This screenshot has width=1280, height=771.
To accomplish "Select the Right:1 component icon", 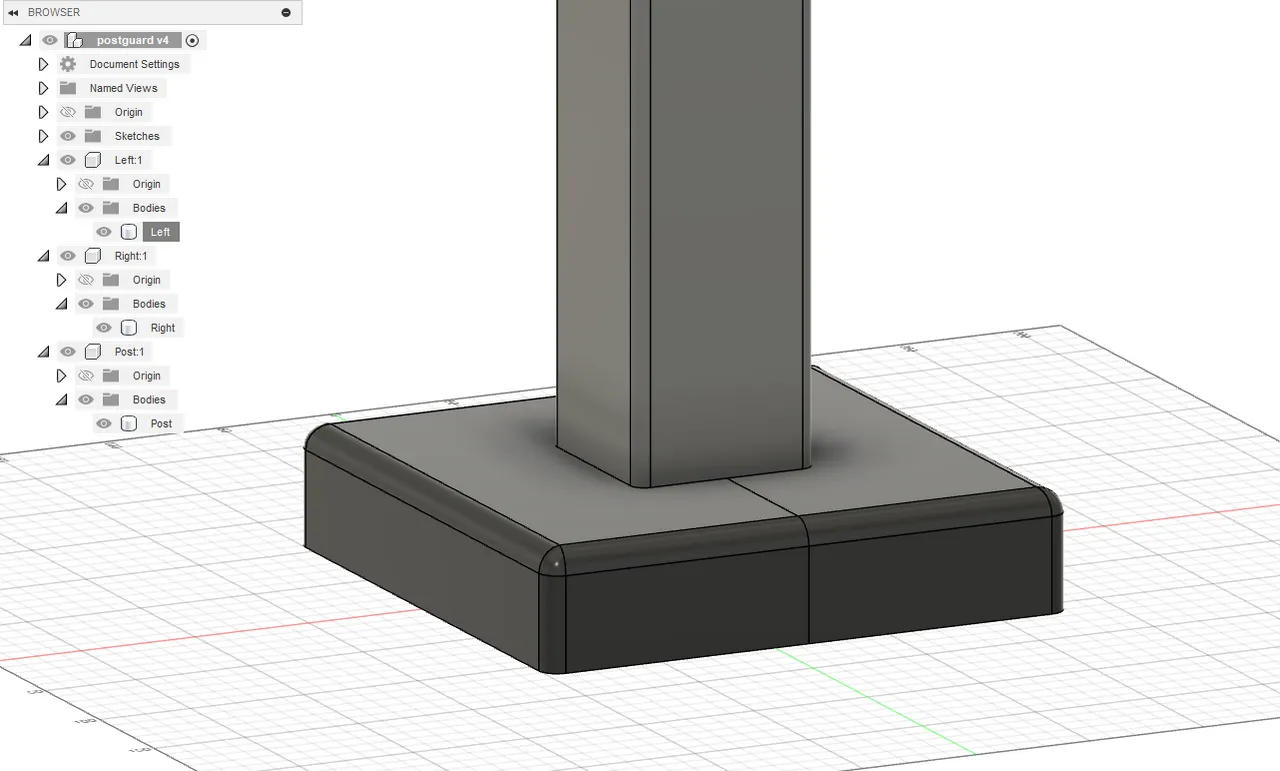I will coord(93,255).
